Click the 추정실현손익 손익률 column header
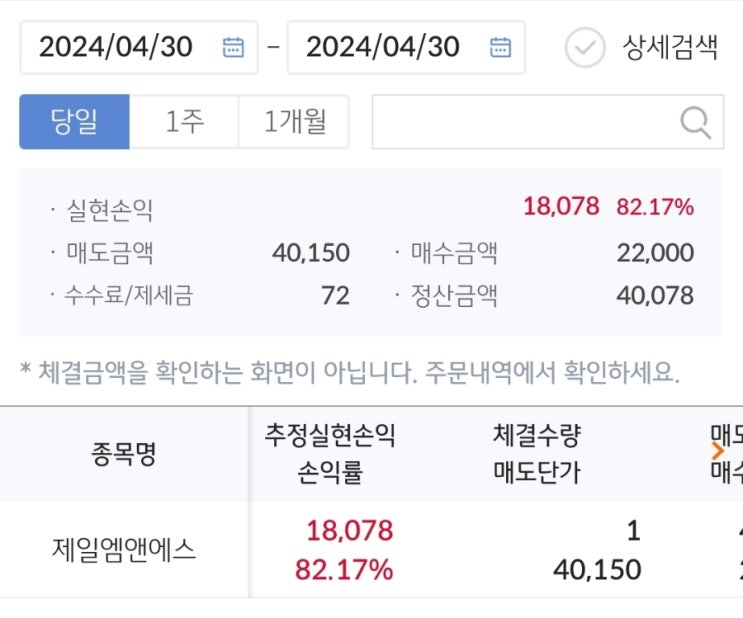Screen dimensions: 743x618 click(330, 454)
